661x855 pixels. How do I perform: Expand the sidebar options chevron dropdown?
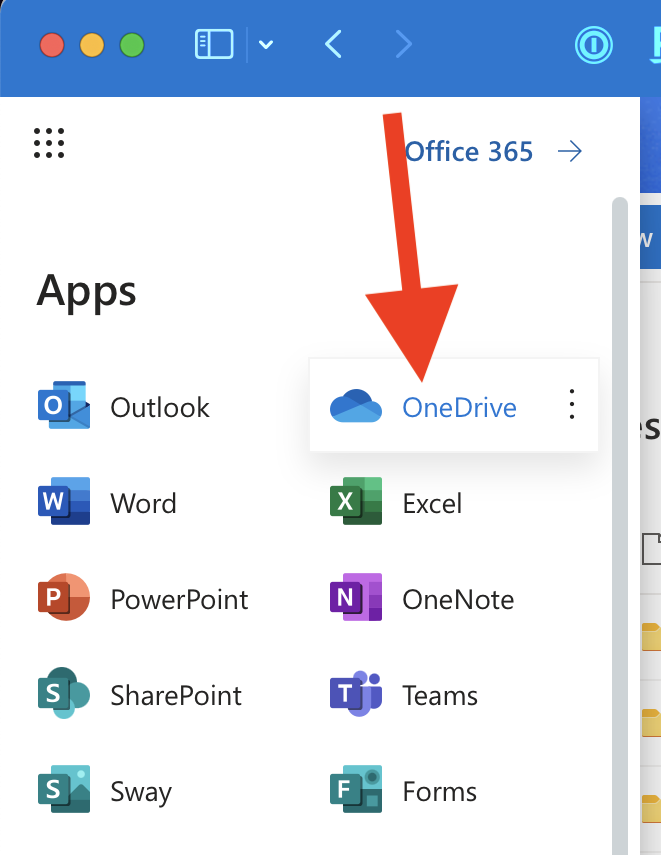(266, 44)
